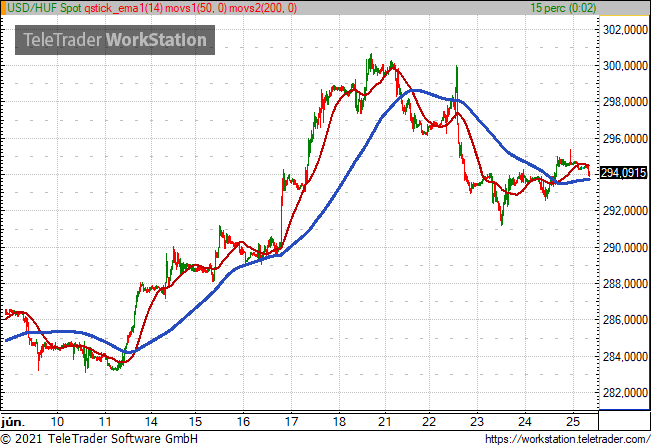Click the 282,0000 price axis label
The image size is (651, 448).
click(x=625, y=392)
